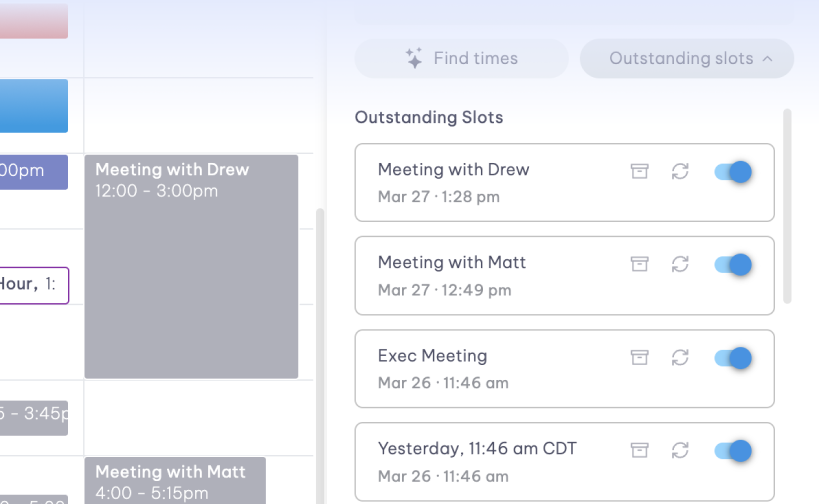
Task: Open Meeting with Drew calendar event
Action: 191,266
